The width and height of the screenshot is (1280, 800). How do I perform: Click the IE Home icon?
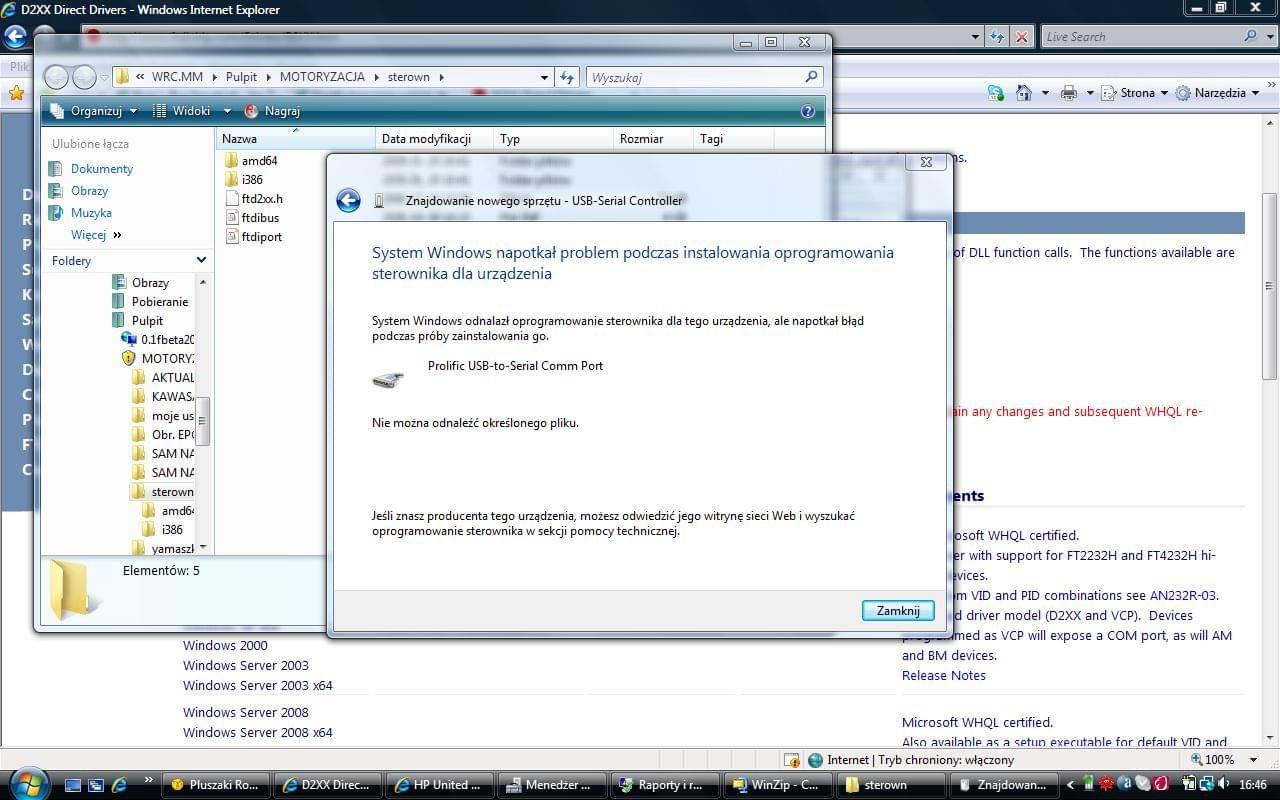pos(1023,92)
